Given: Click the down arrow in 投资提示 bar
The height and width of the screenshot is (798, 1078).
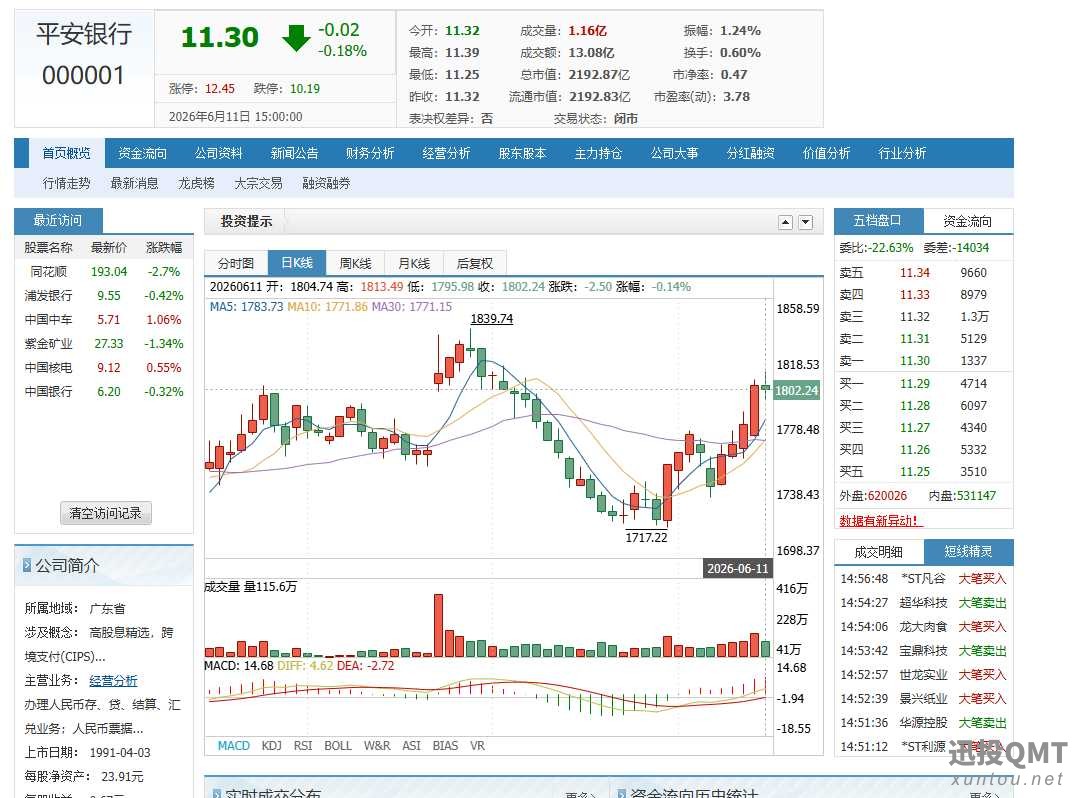Looking at the screenshot, I should 806,222.
